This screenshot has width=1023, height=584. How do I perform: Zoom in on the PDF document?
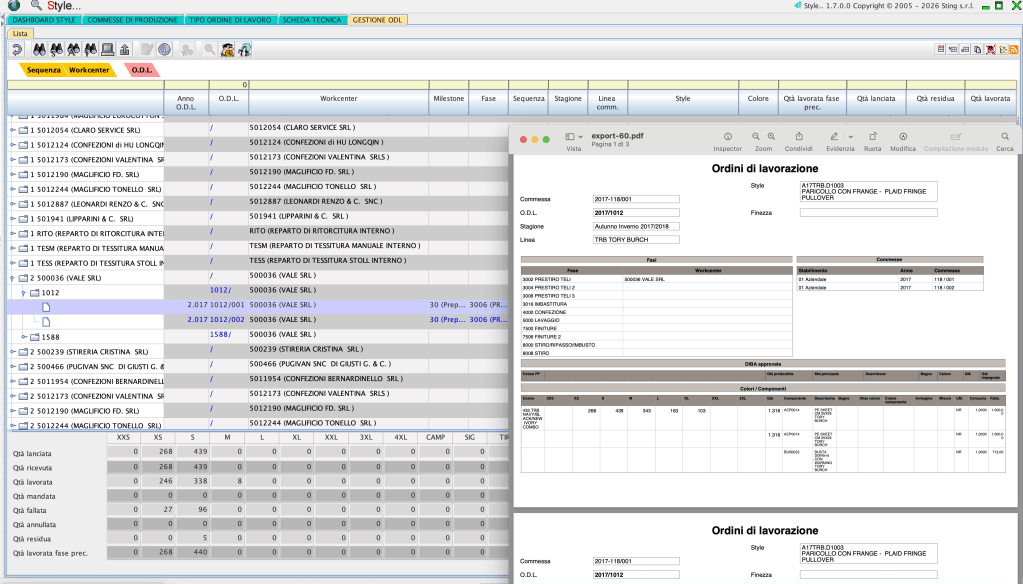pos(772,136)
